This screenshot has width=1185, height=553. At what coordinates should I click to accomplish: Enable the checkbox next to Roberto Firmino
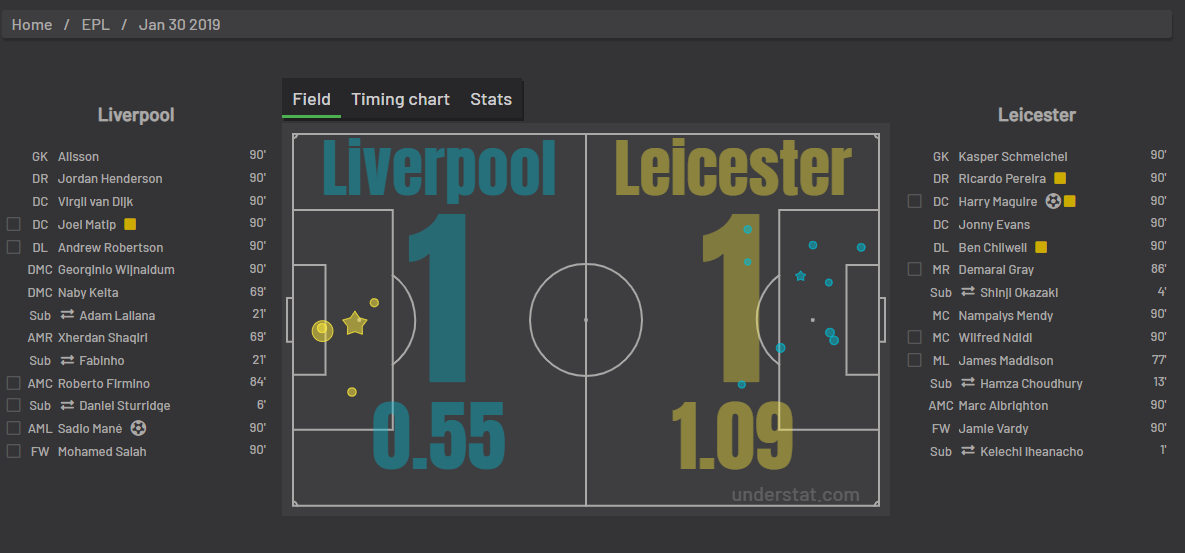[14, 383]
